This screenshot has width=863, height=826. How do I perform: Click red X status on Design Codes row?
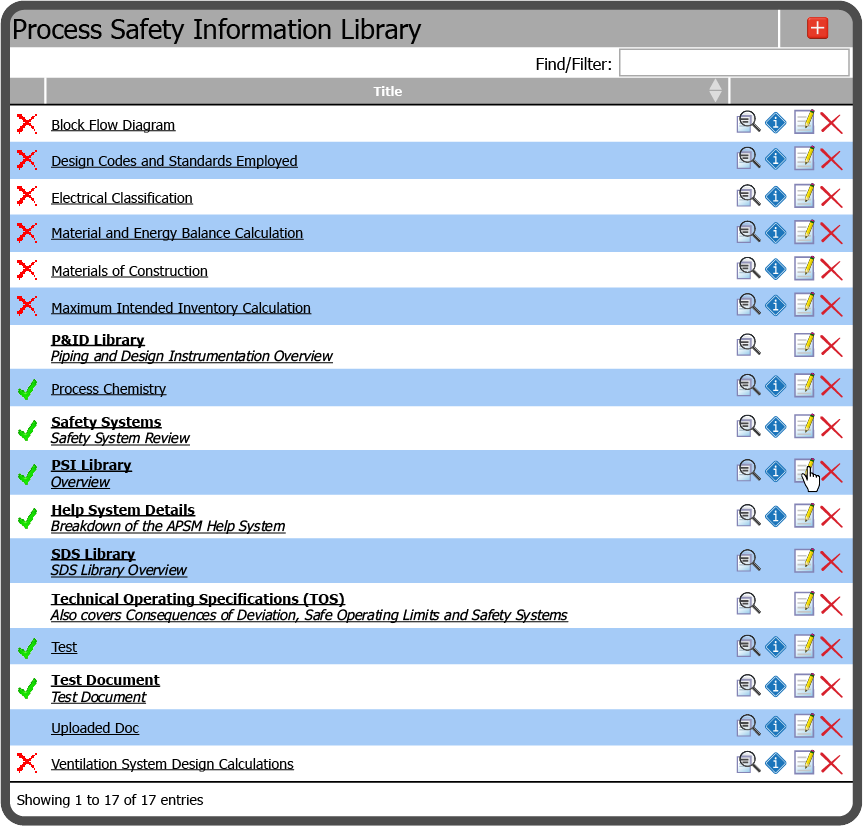point(27,160)
